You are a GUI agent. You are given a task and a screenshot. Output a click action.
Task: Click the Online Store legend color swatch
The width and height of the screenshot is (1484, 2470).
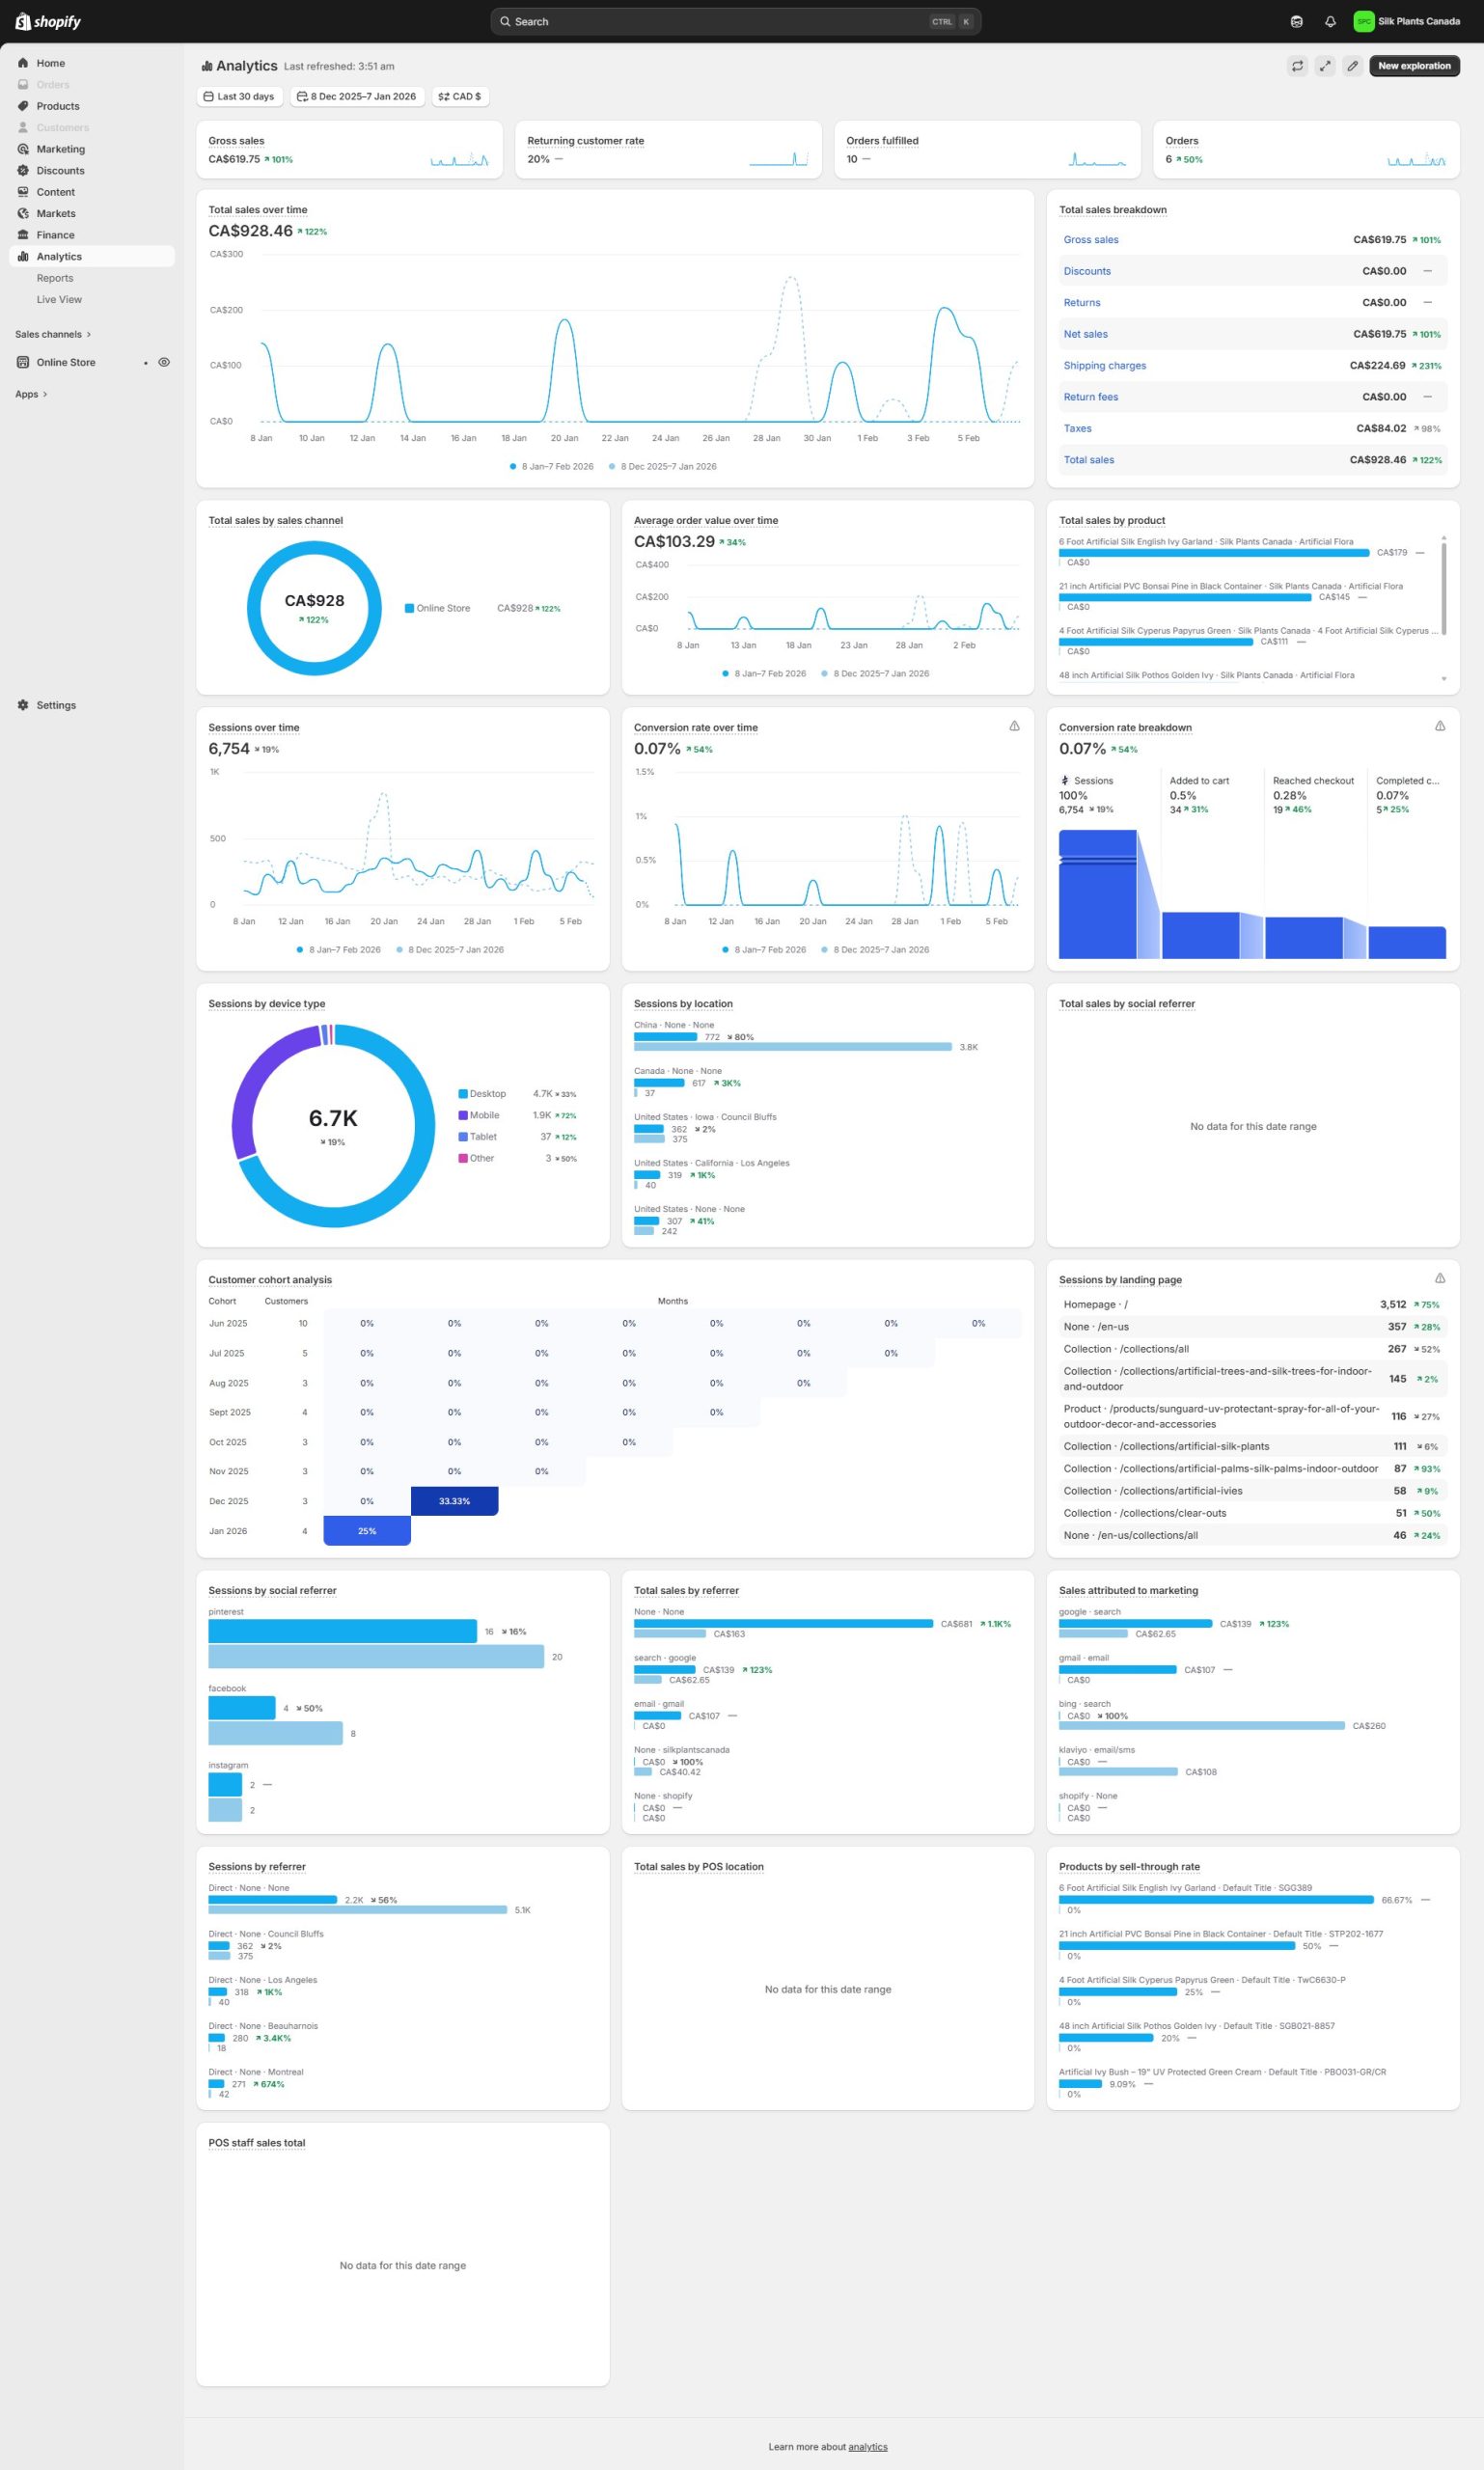(x=409, y=608)
